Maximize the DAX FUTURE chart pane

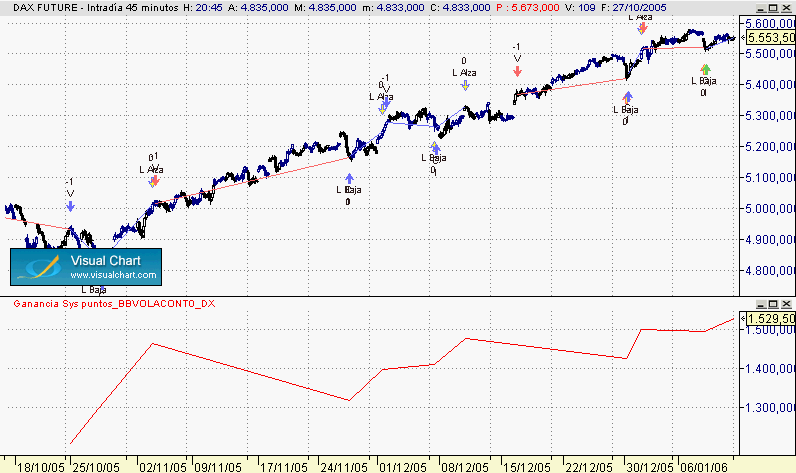(773, 8)
